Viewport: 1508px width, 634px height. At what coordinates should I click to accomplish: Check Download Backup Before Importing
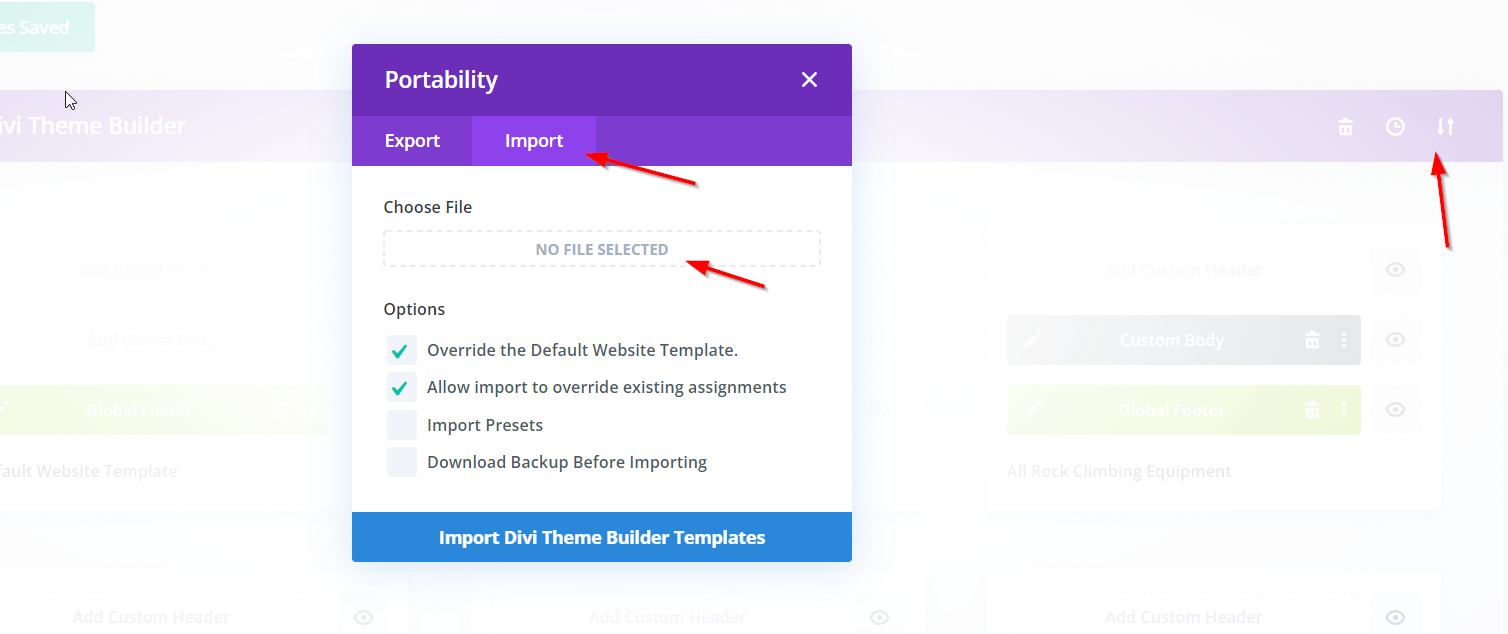pos(402,462)
